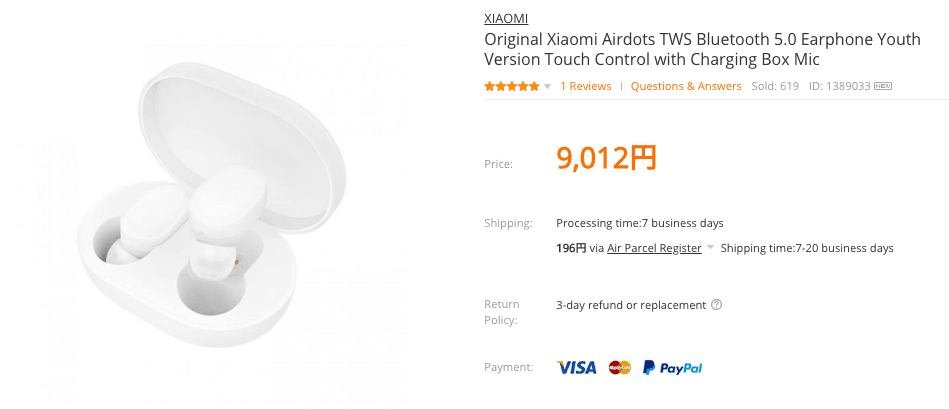Image resolution: width=949 pixels, height=409 pixels.
Task: Click the 3-day refund or replacement text
Action: (x=630, y=305)
